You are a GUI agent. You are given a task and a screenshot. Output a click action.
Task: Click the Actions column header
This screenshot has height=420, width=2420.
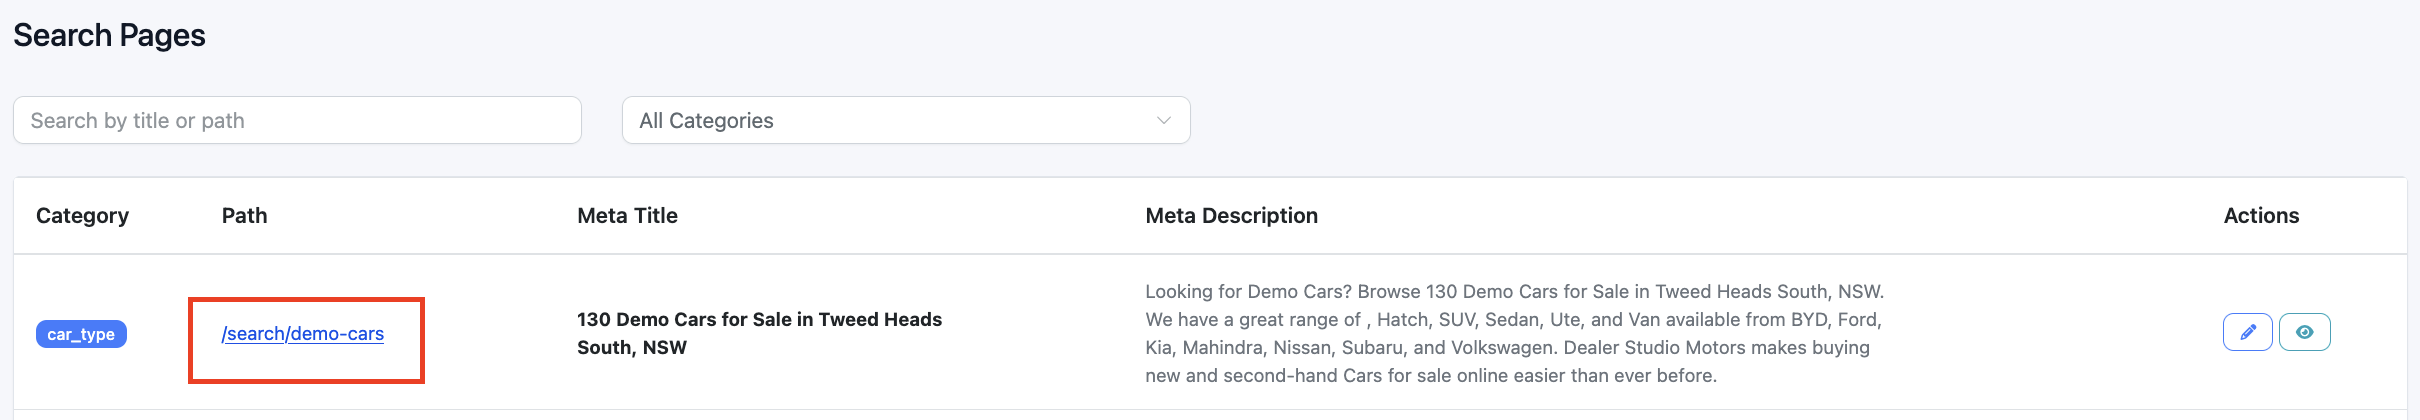point(2261,216)
